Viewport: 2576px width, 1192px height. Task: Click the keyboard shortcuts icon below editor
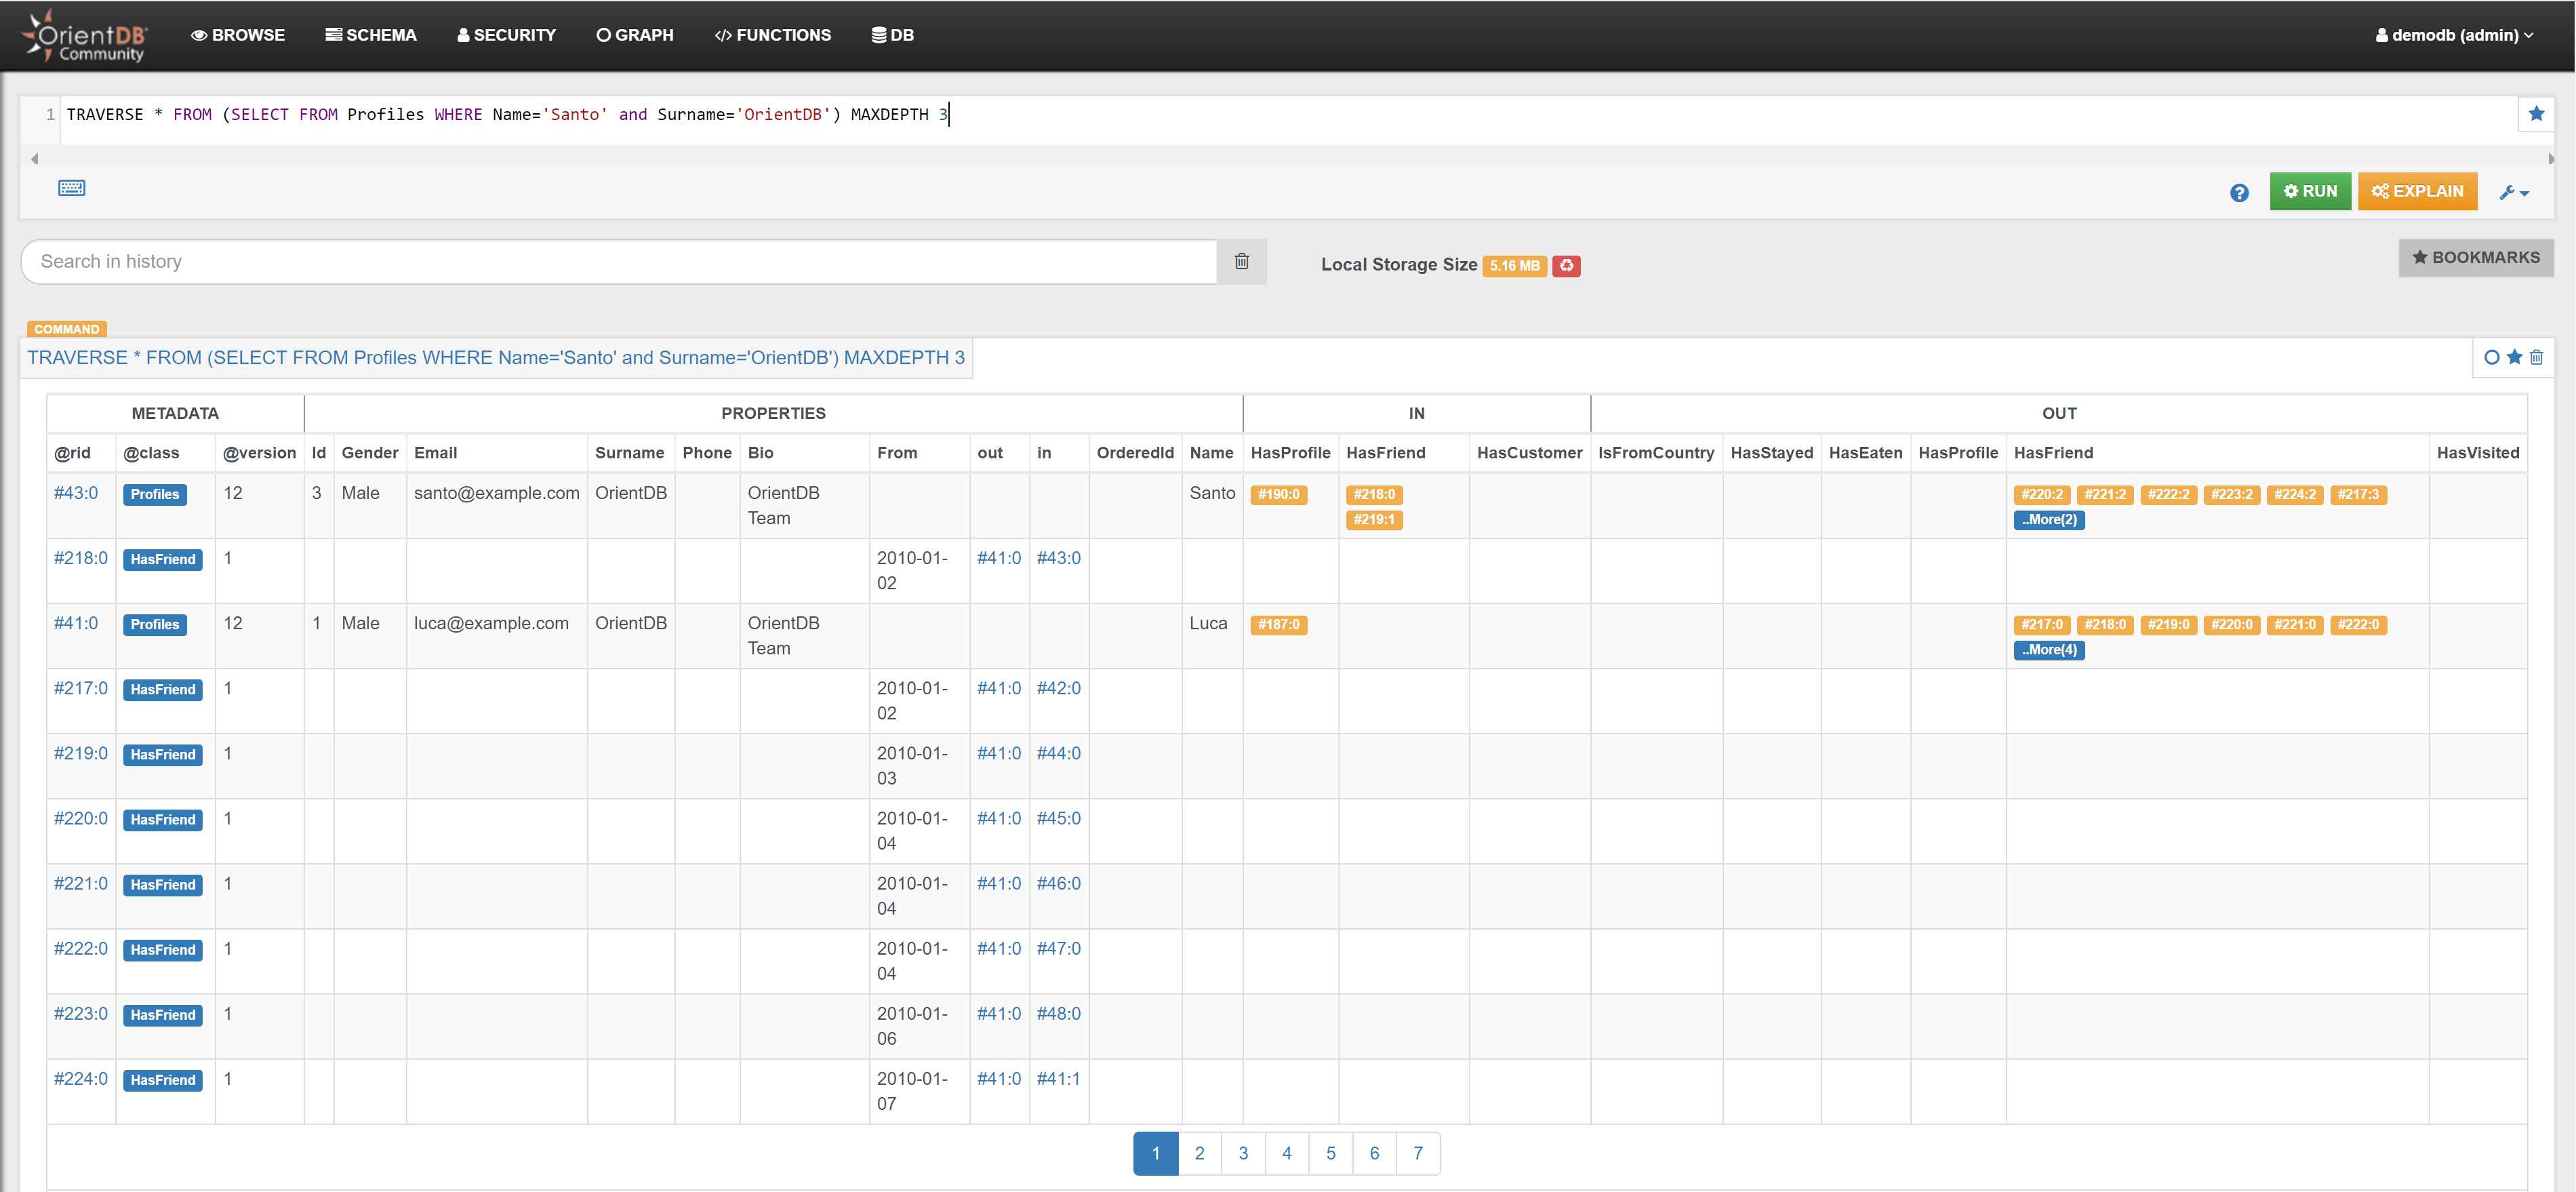click(71, 188)
